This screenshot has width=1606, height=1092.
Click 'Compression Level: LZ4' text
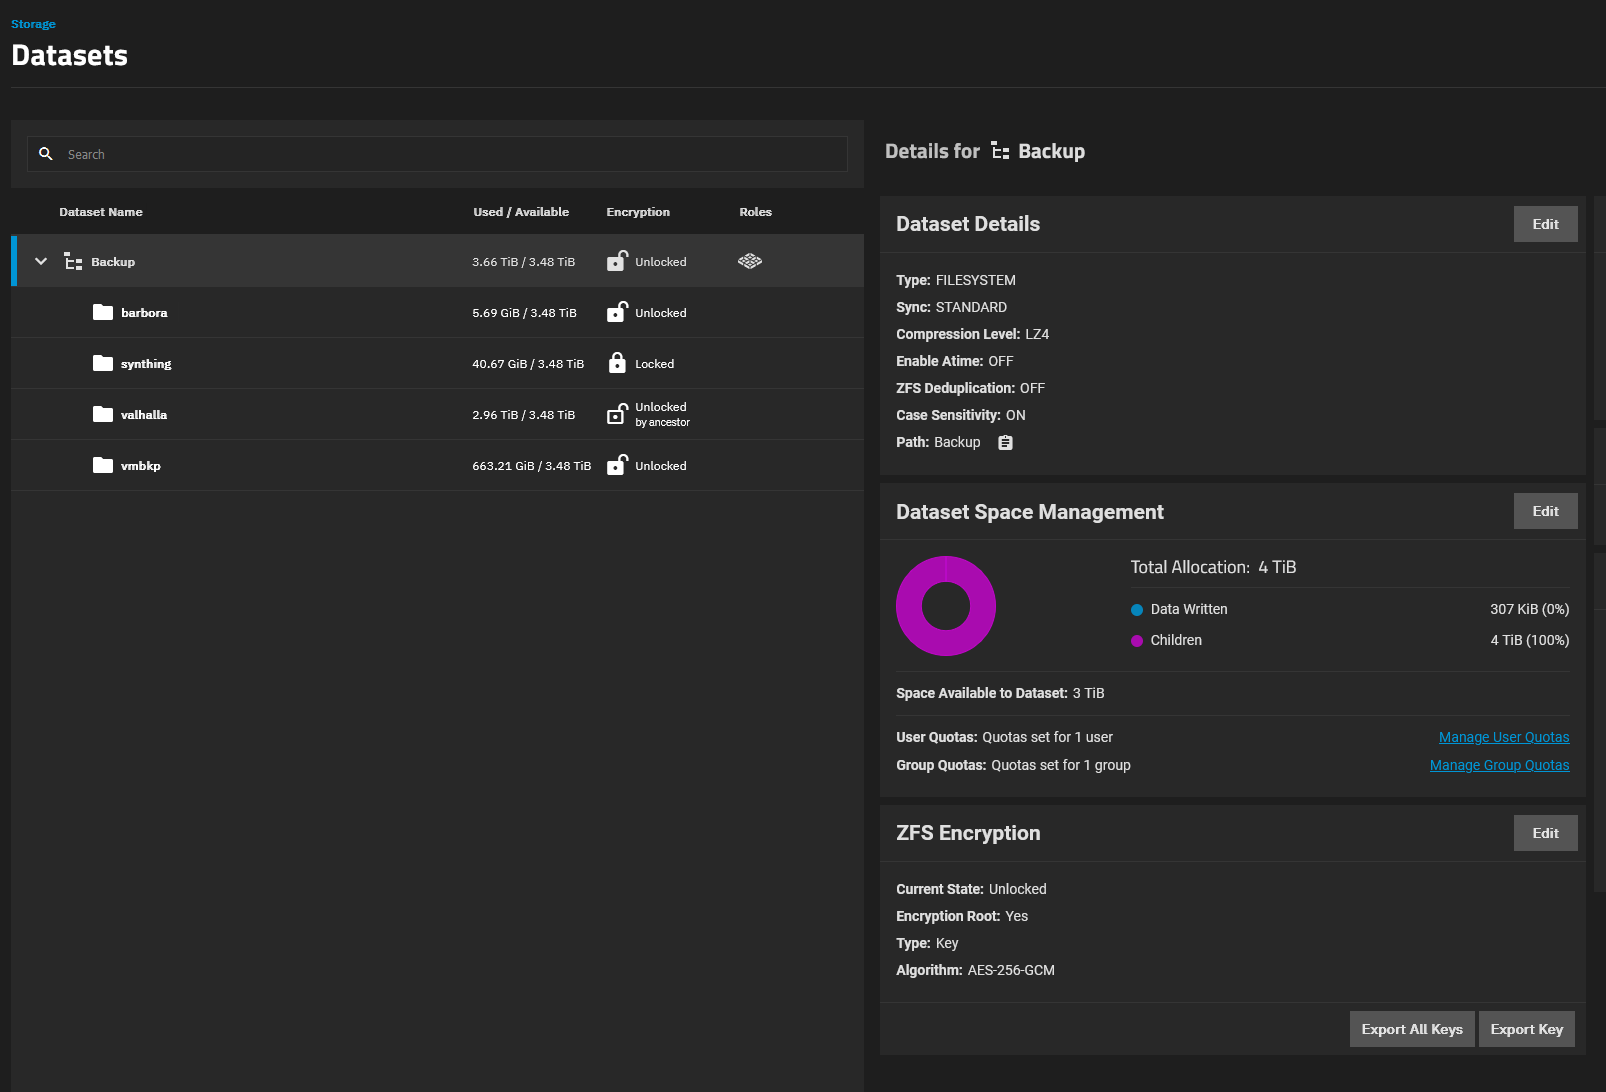pyautogui.click(x=972, y=334)
